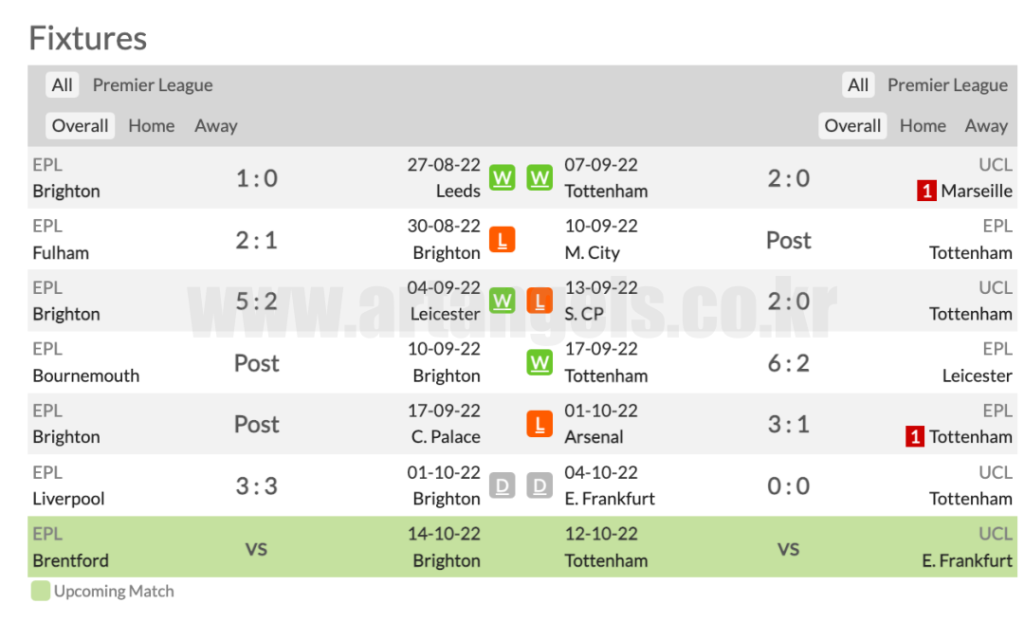This screenshot has width=1024, height=622.
Task: Select the left All competitions filter
Action: tap(62, 85)
